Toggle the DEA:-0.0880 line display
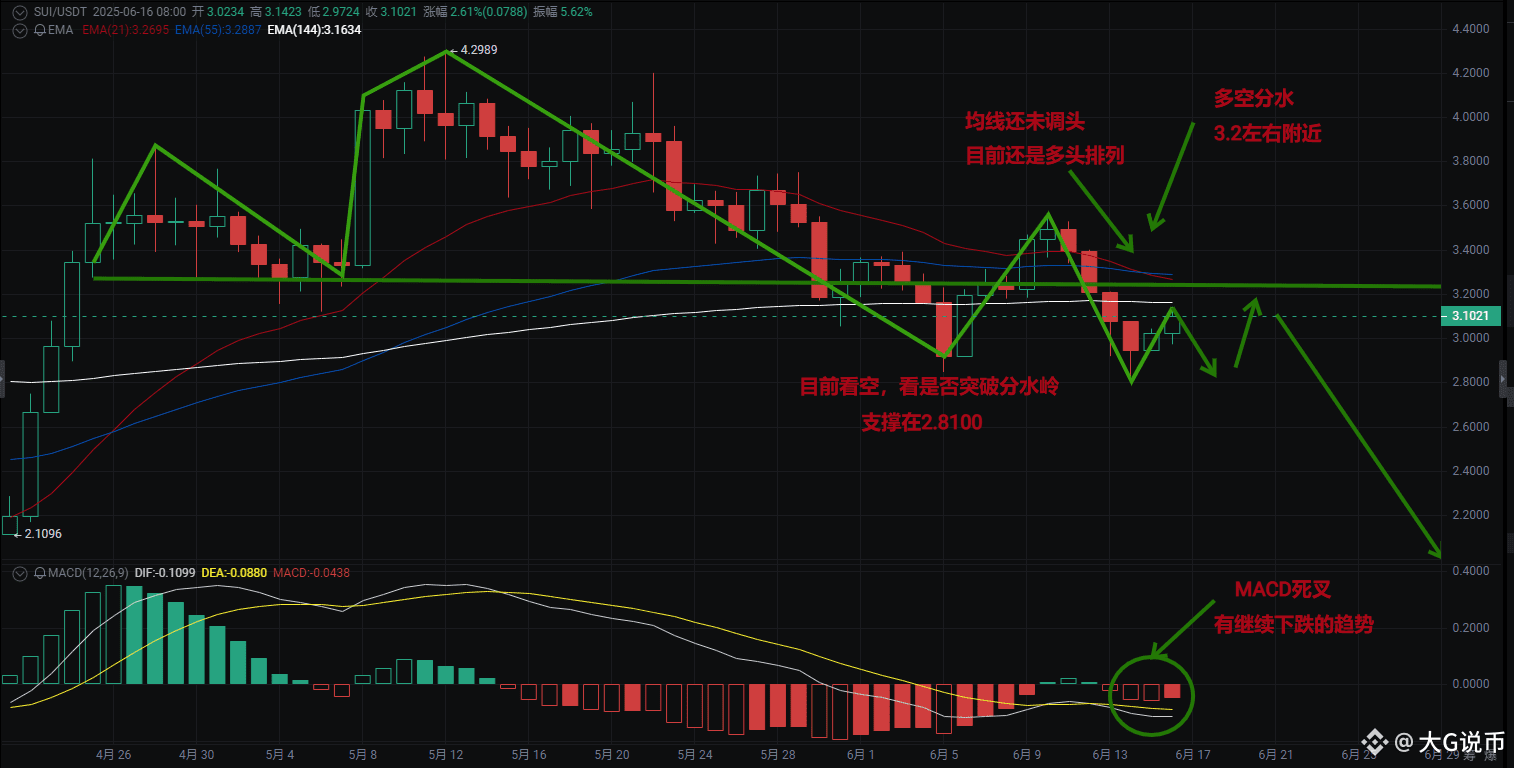1514x768 pixels. coord(234,573)
